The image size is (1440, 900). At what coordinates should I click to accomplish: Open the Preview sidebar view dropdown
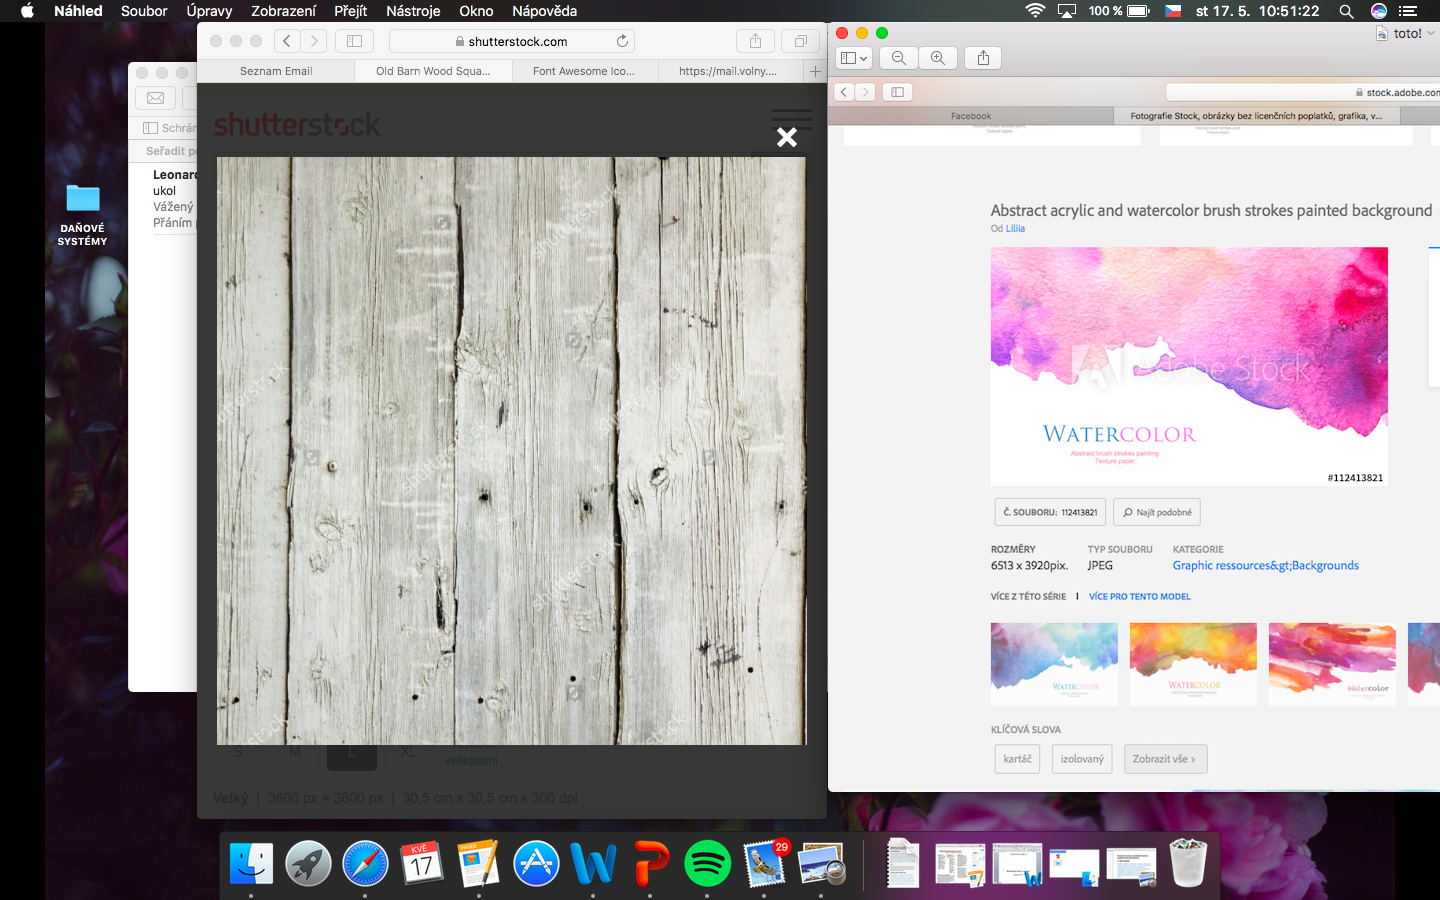point(853,58)
